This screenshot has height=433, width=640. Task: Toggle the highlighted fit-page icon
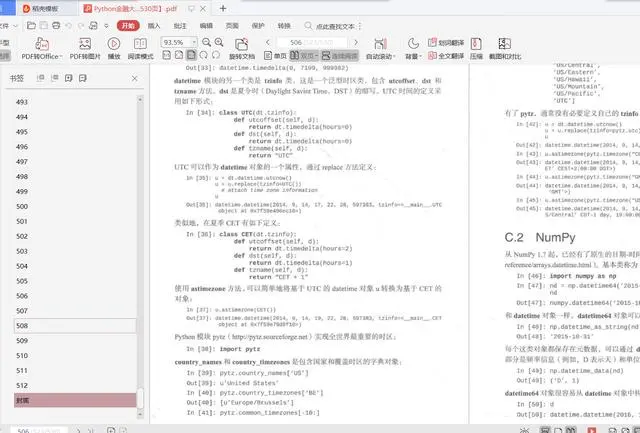coord(191,55)
